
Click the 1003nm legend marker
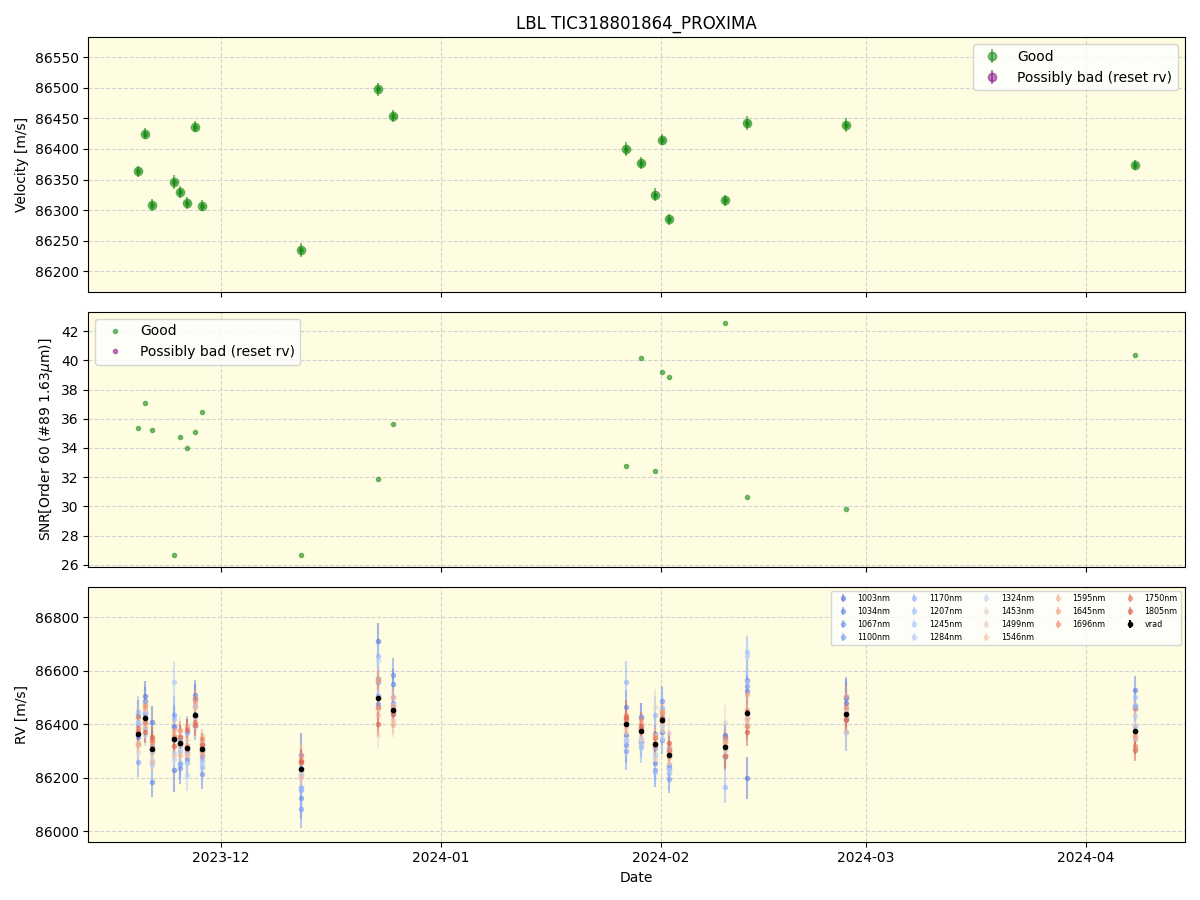pyautogui.click(x=843, y=598)
